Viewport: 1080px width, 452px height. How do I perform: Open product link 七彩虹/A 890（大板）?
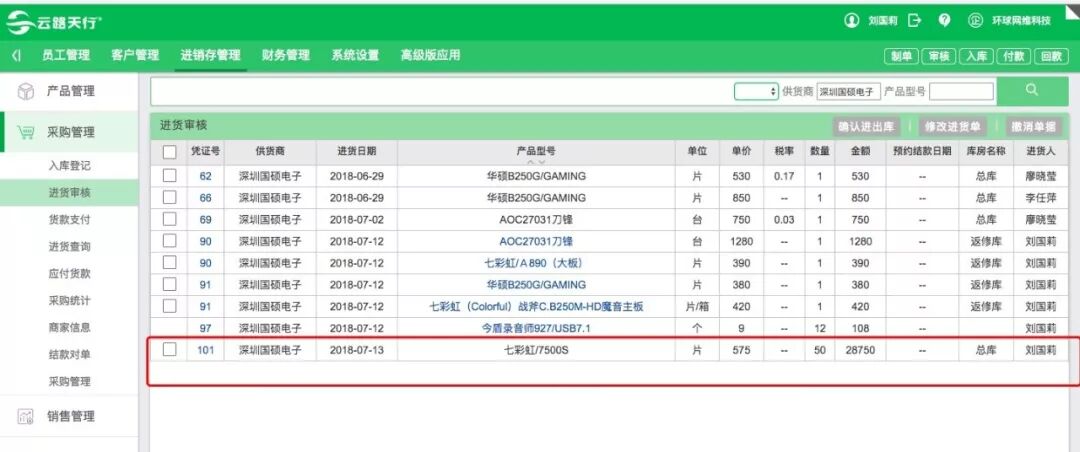[536, 263]
